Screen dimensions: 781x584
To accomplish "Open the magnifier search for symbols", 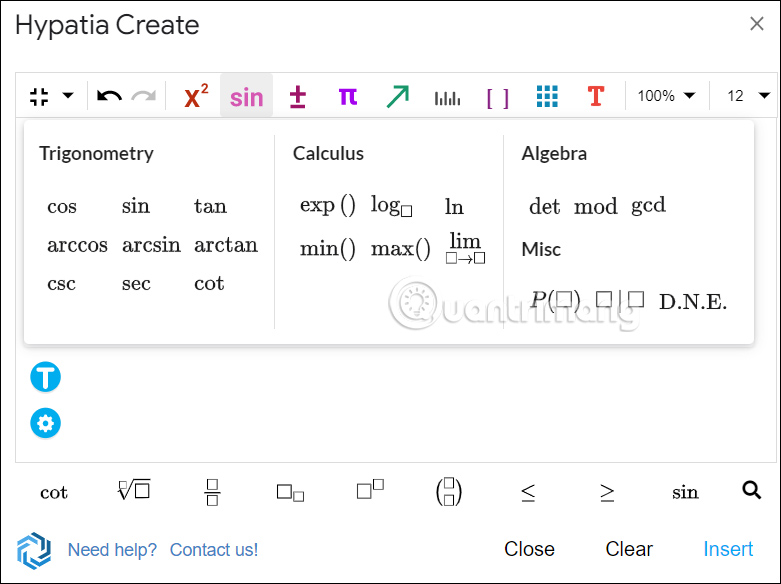I will 752,490.
